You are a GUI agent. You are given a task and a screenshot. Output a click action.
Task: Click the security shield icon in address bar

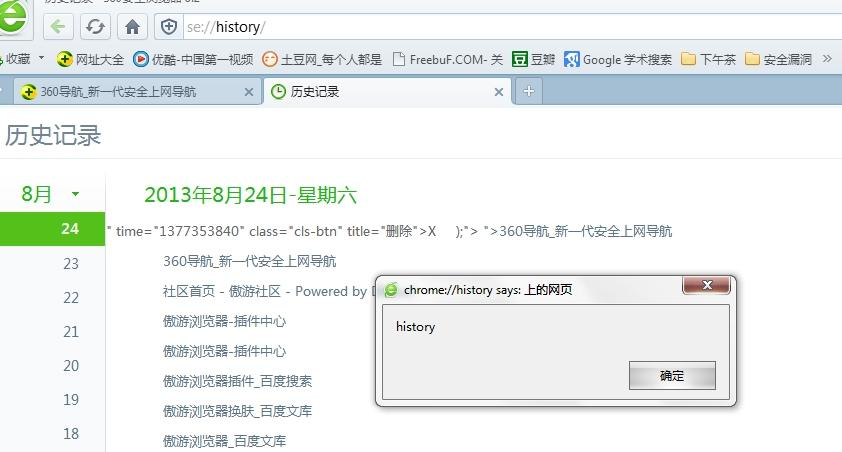tap(169, 26)
